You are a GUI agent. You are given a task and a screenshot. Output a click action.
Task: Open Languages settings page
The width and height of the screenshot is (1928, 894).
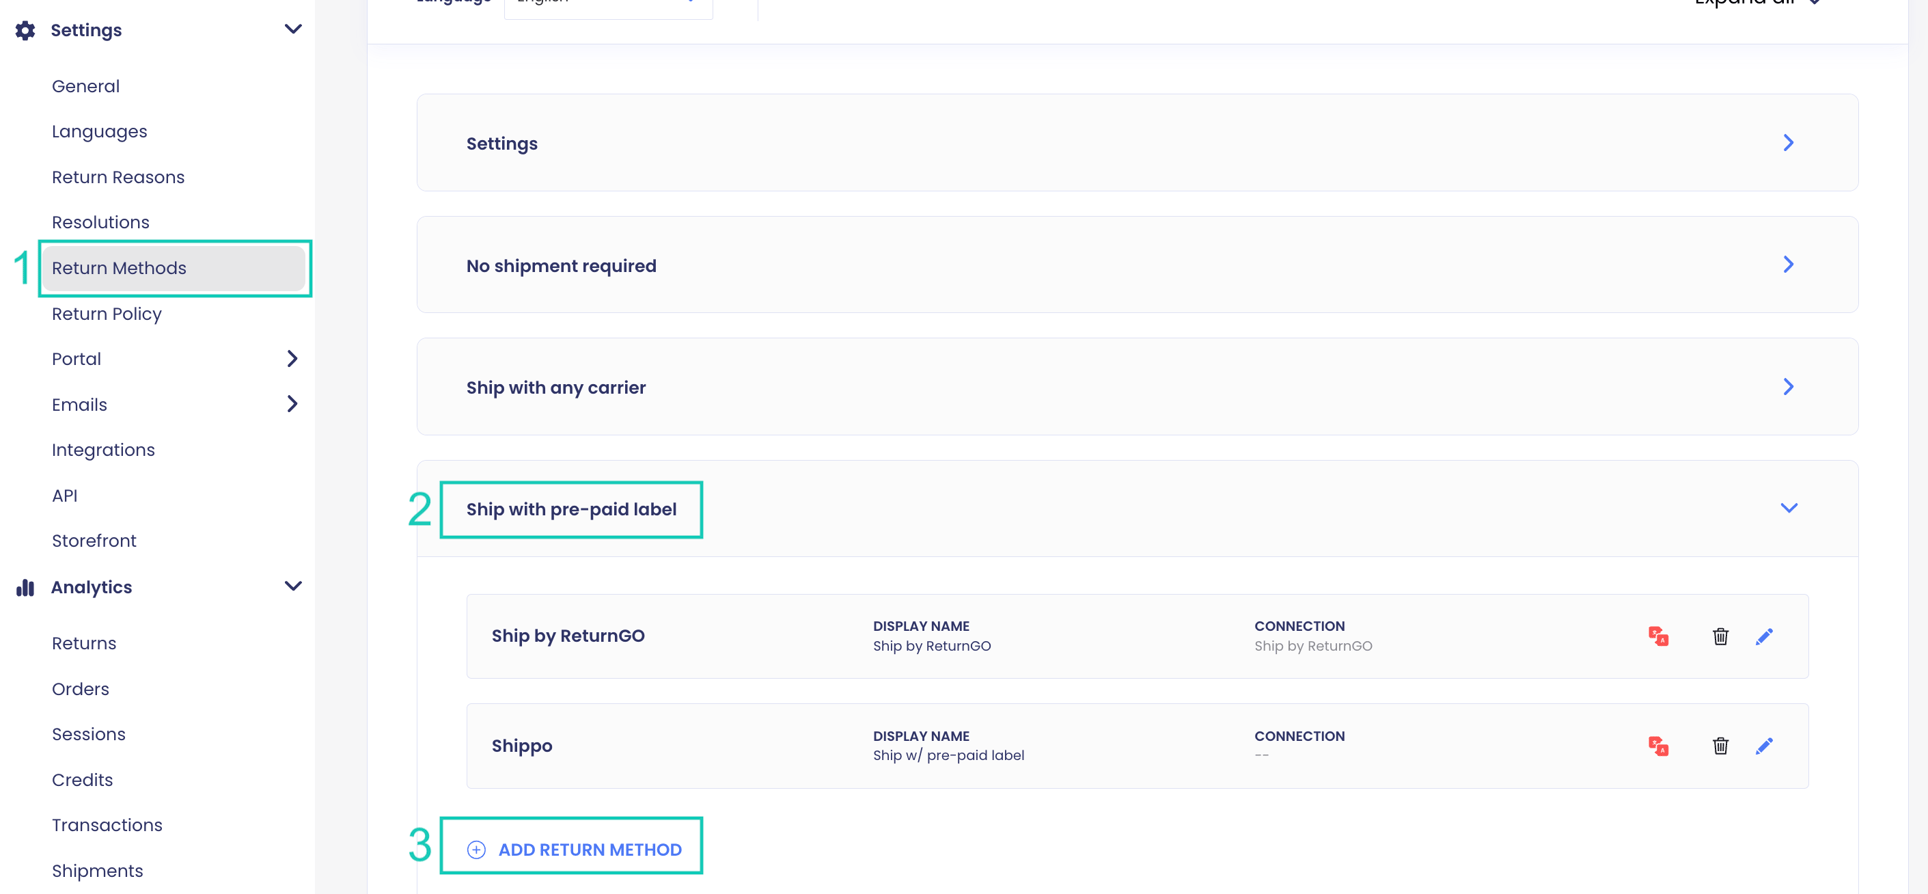[x=99, y=131]
